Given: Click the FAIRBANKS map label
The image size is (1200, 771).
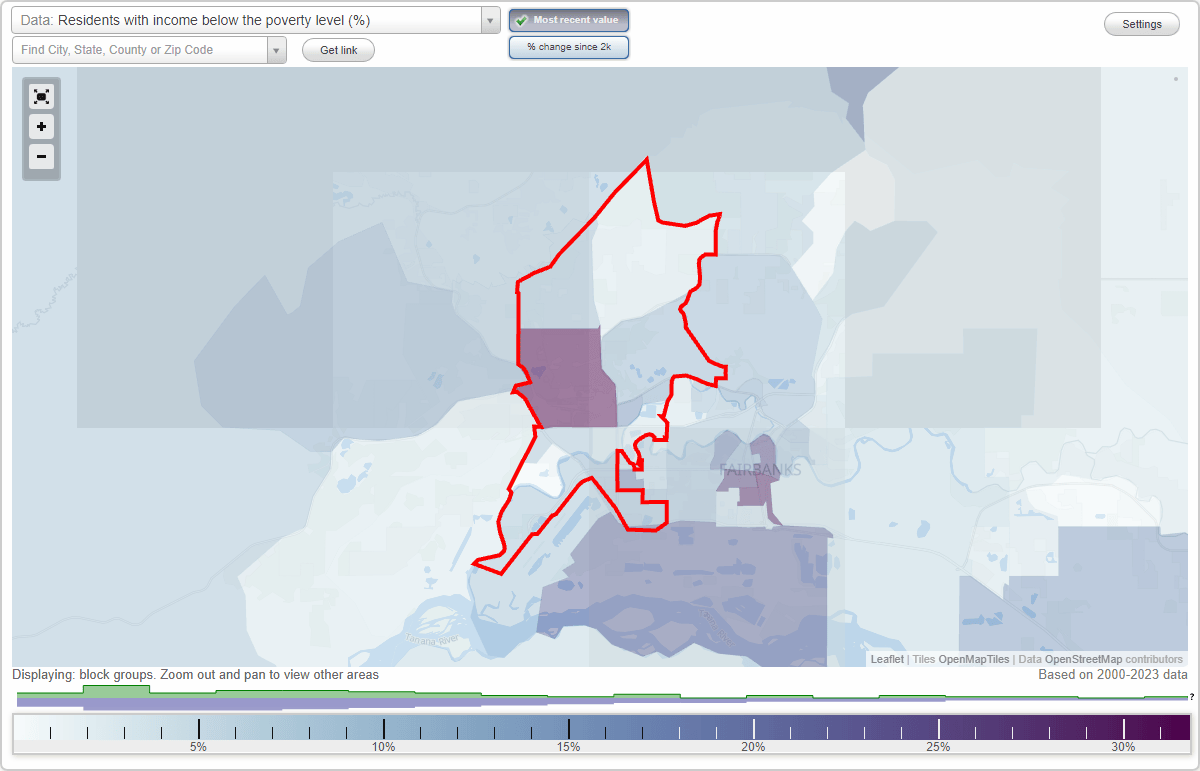Looking at the screenshot, I should (760, 469).
